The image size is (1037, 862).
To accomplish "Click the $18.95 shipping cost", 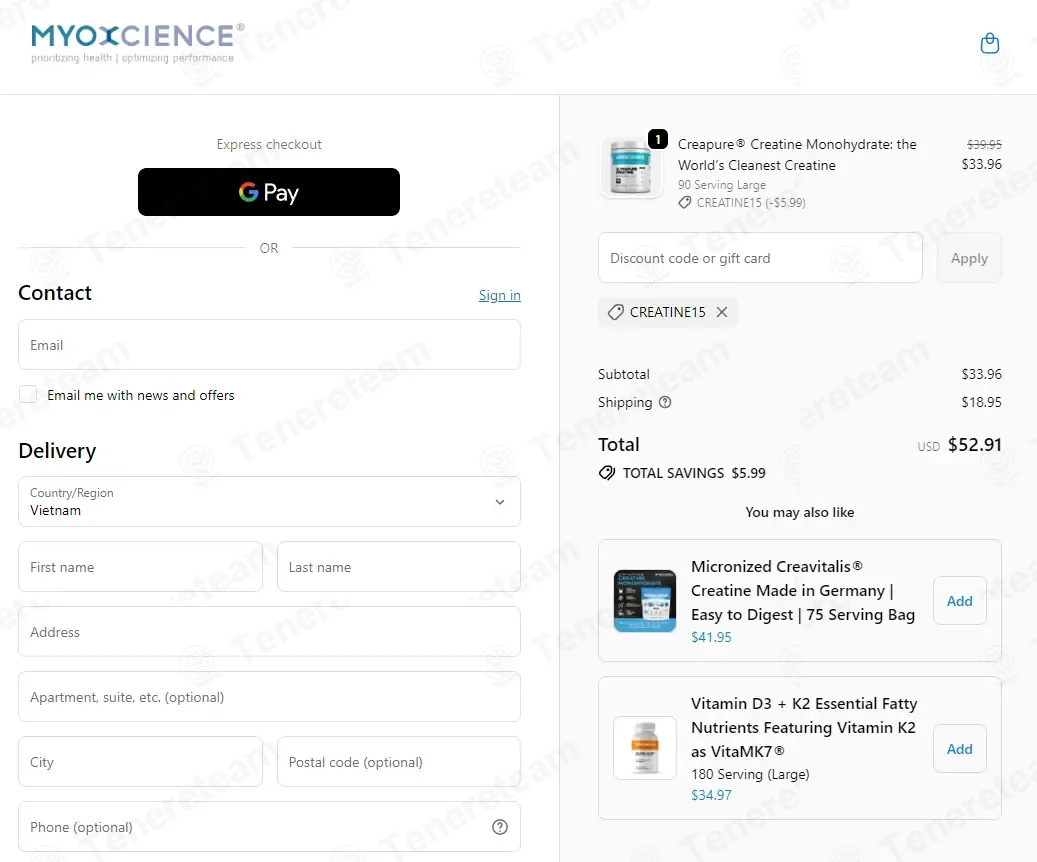I will [981, 402].
